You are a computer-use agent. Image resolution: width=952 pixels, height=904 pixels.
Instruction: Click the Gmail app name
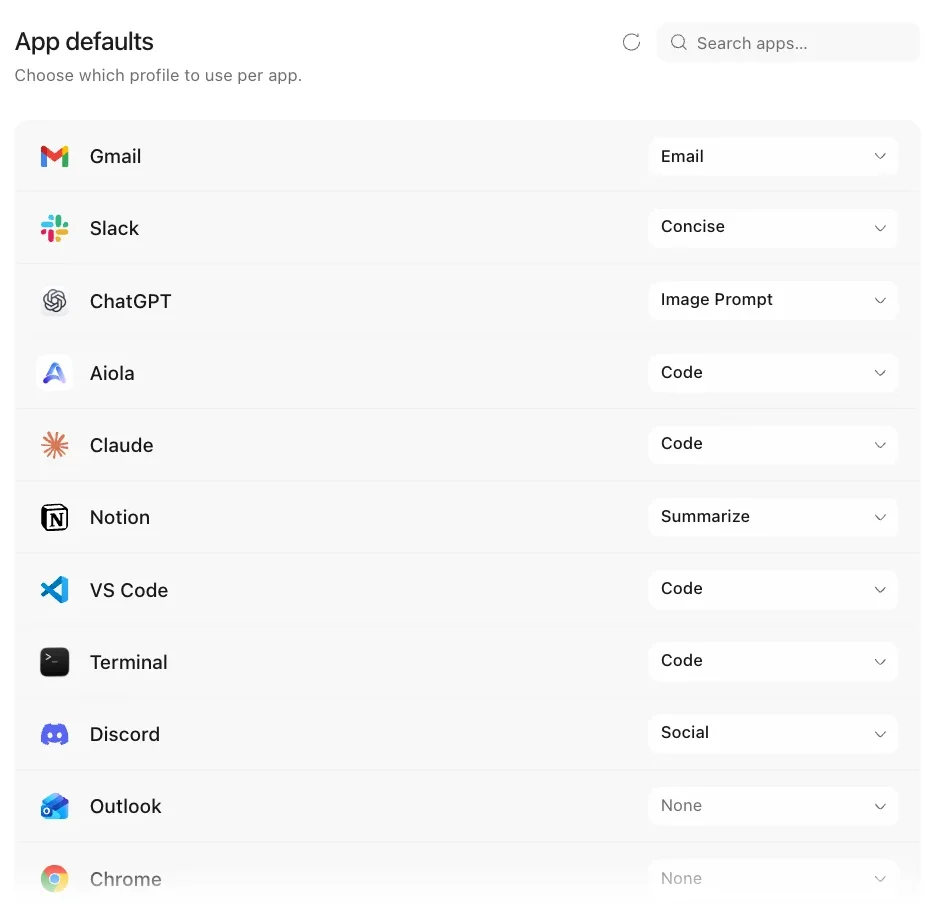(x=115, y=157)
